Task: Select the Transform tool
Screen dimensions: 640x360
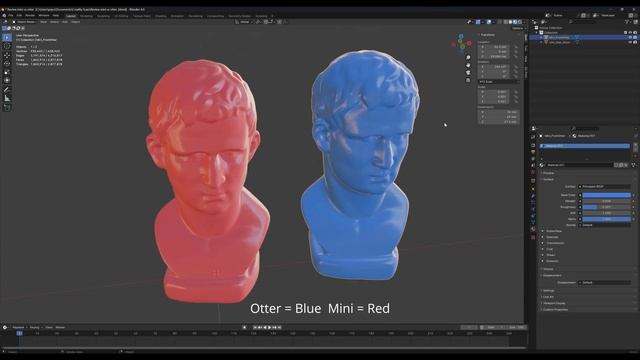Action: click(x=7, y=81)
